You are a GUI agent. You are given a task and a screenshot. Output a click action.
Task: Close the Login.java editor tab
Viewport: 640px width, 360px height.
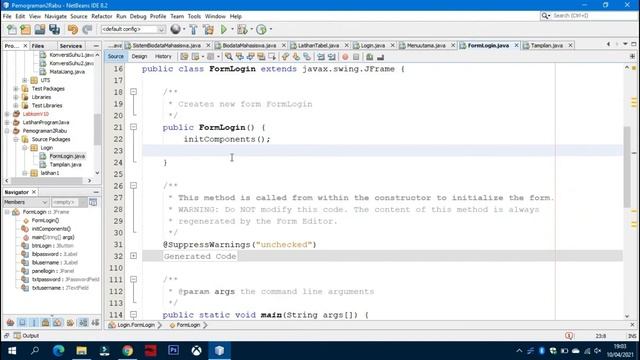[x=392, y=45]
